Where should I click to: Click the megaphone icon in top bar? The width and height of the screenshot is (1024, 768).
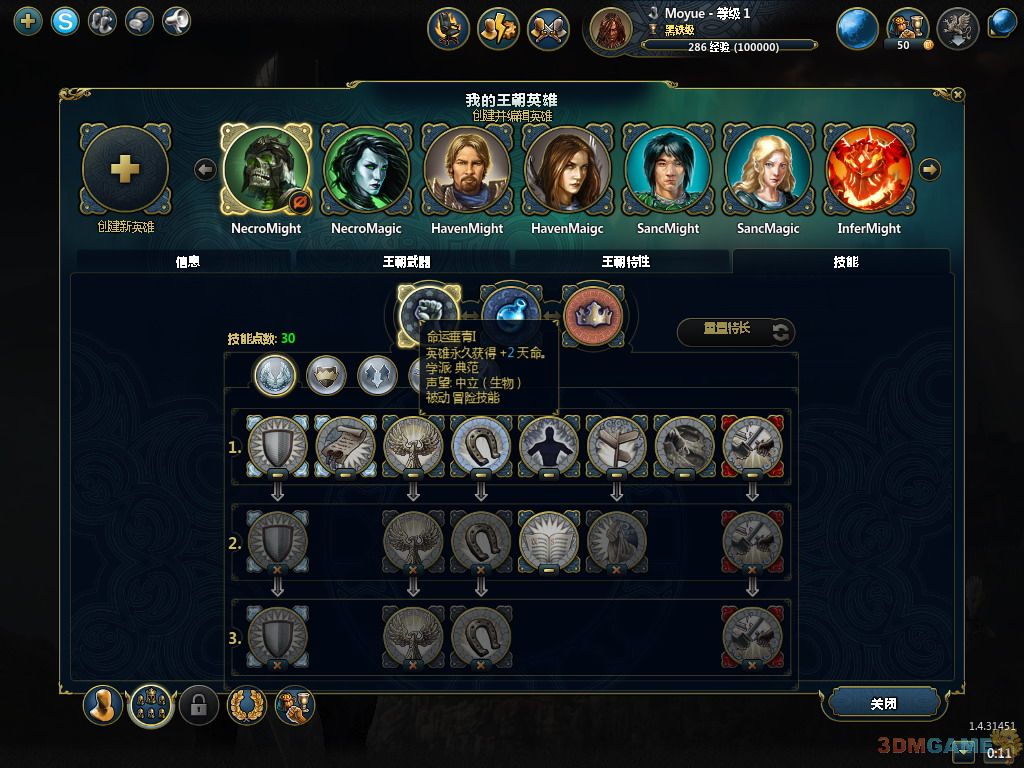point(176,22)
